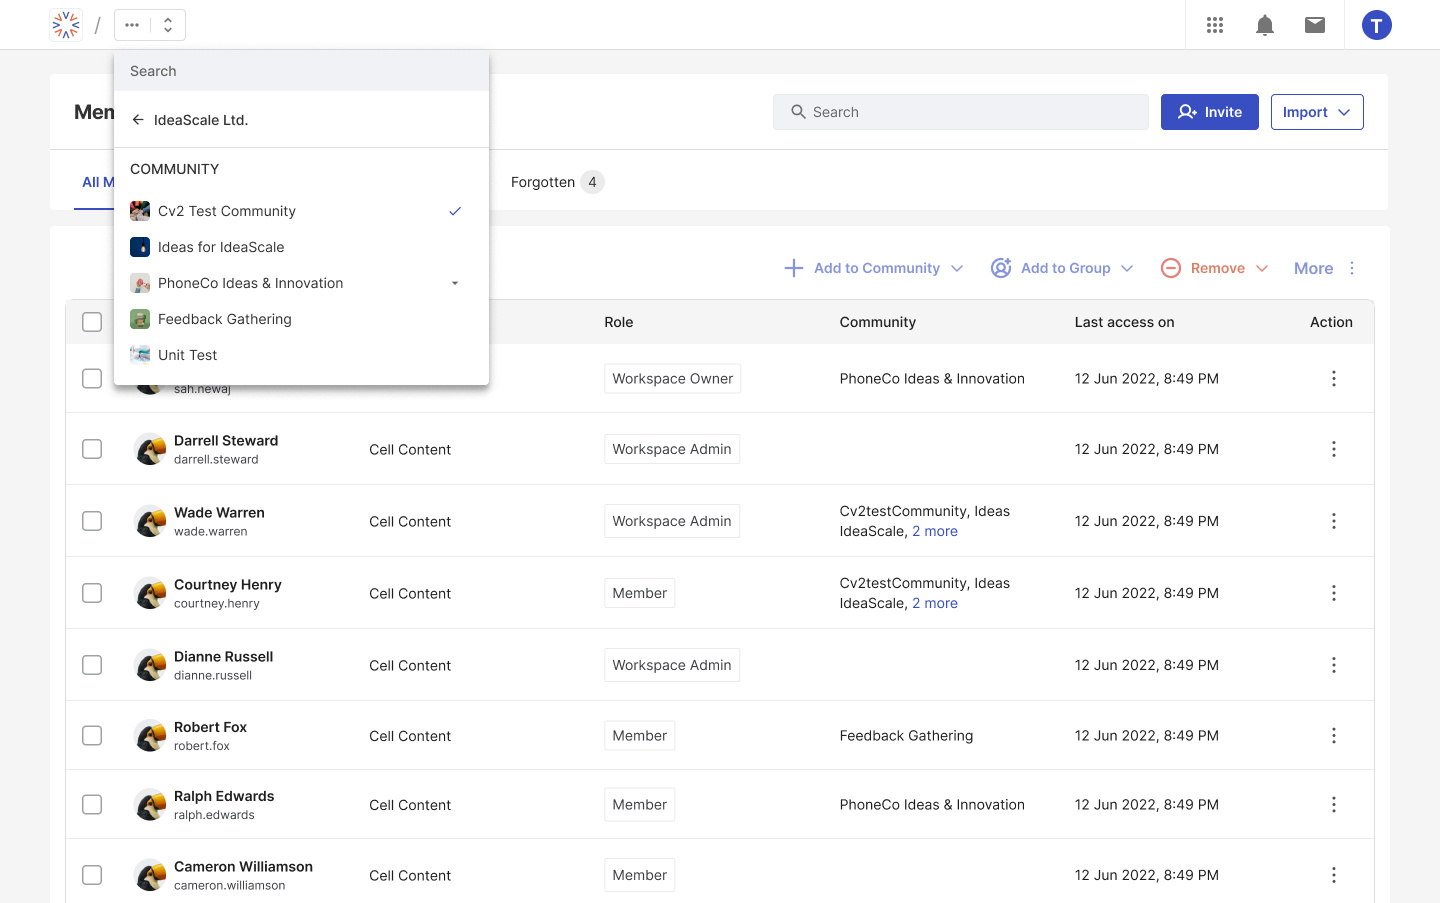This screenshot has height=903, width=1440.
Task: Expand the PhoneCo Ideas & Innovation submenu
Action: [x=455, y=283]
